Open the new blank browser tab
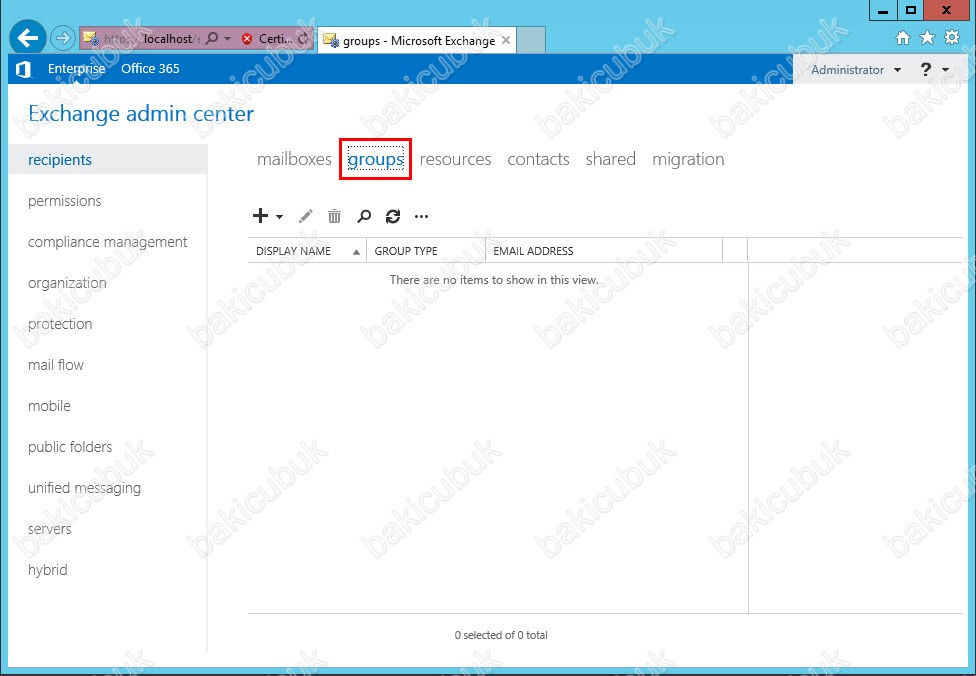 click(531, 40)
